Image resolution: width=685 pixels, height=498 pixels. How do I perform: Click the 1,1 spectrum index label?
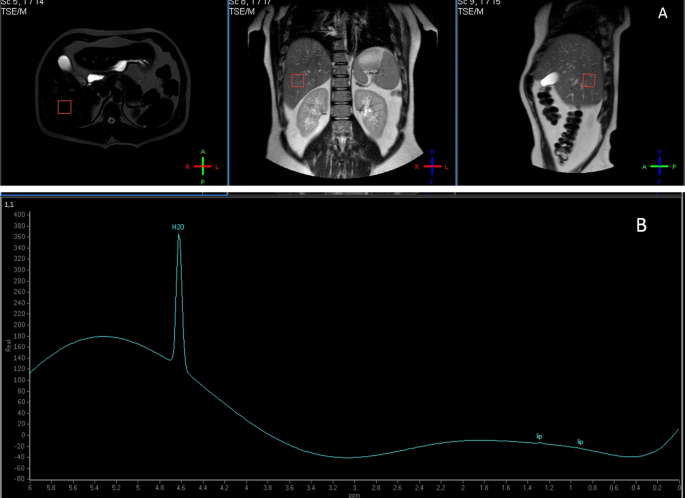[x=9, y=204]
